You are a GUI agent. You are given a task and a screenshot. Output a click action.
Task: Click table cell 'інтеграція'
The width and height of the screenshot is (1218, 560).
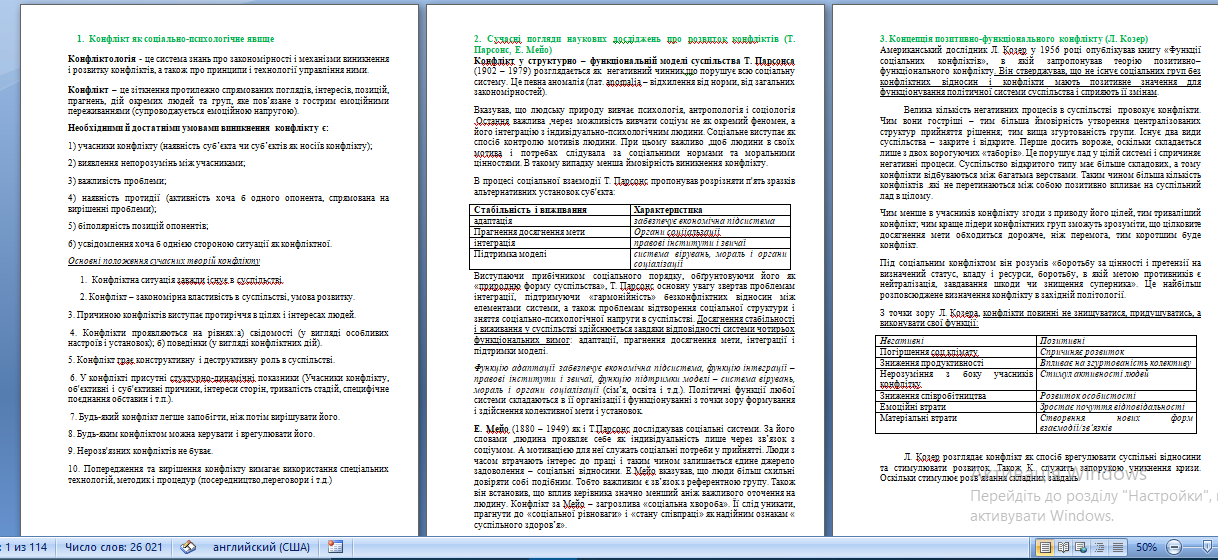[494, 242]
